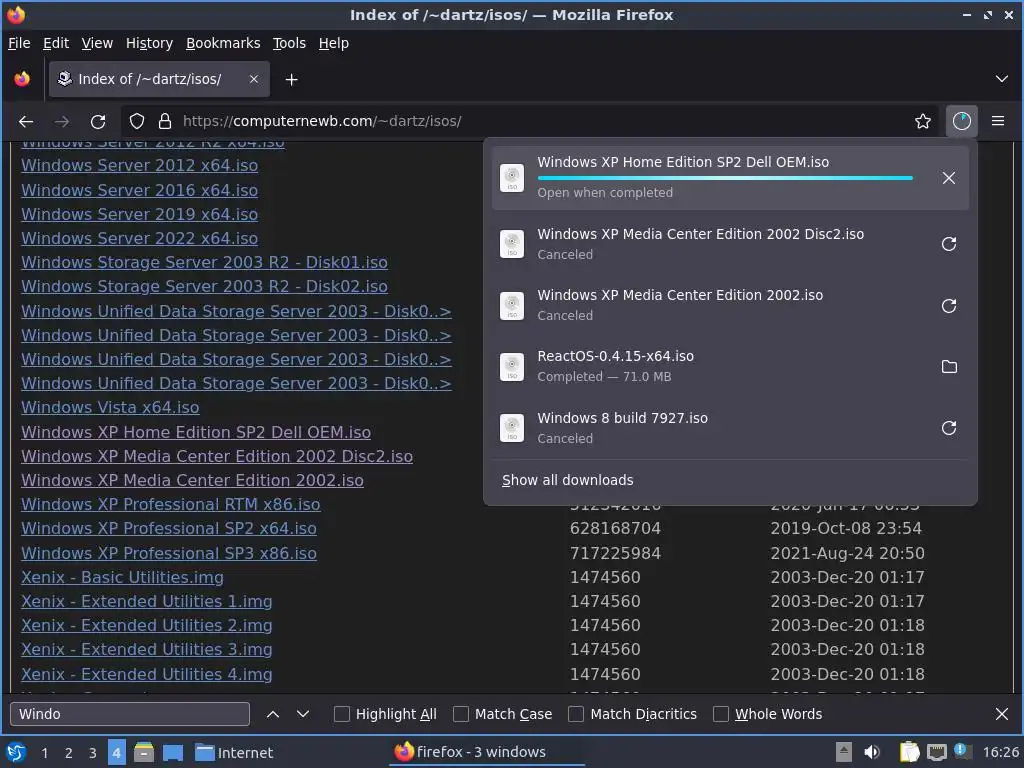Click the ReactOS download file icon
Image resolution: width=1024 pixels, height=768 pixels.
[512, 366]
